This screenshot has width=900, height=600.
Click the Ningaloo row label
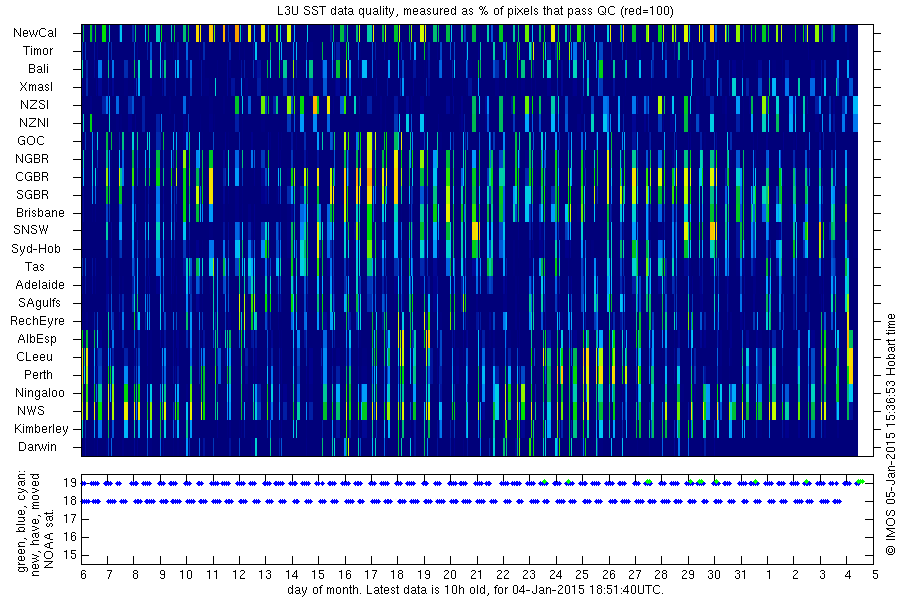click(x=40, y=393)
